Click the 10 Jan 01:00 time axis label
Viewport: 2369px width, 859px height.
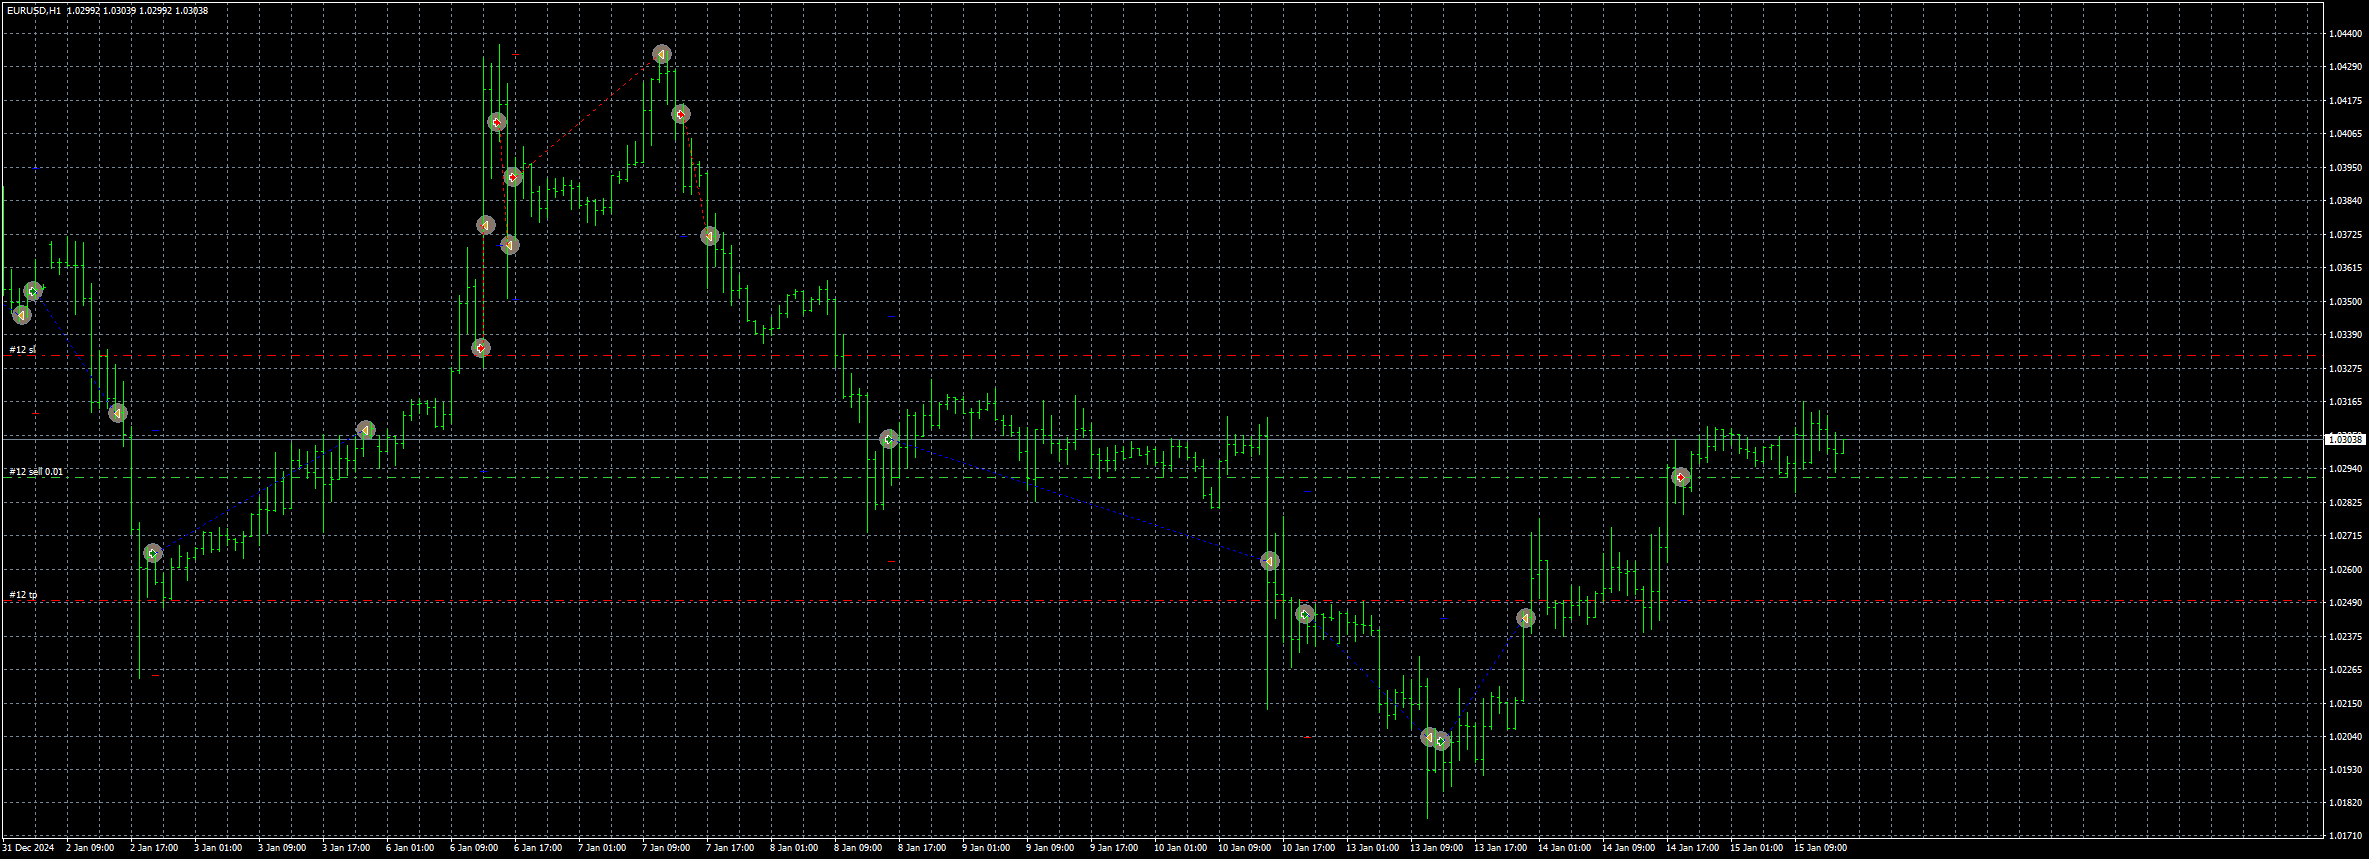[1180, 848]
